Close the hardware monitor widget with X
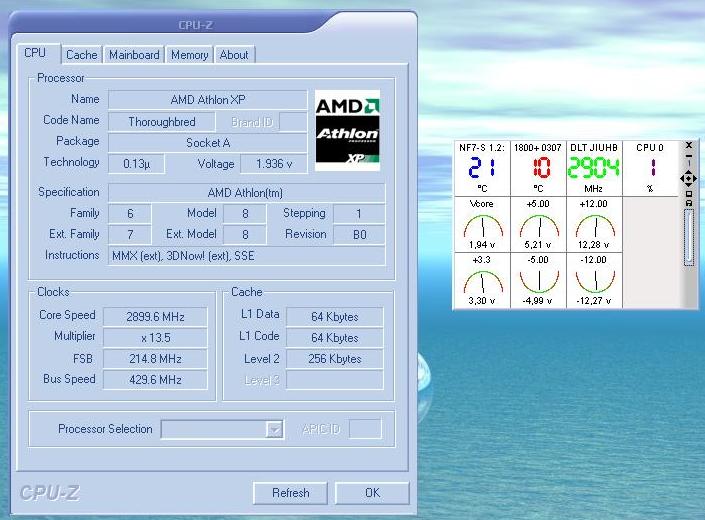Screen dimensions: 705x520 point(688,145)
